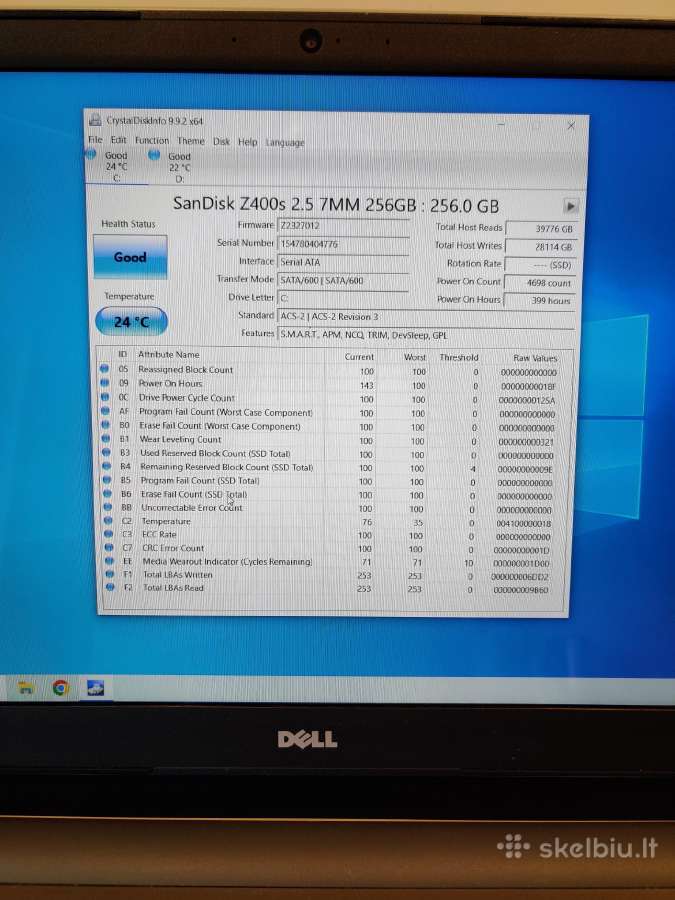
Task: Click the Threshold column header
Action: [x=459, y=357]
